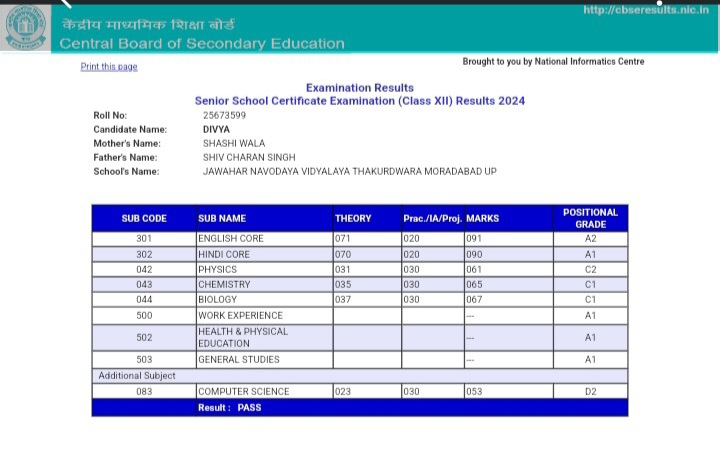Click the Examination Results heading
720x454 pixels.
point(360,88)
